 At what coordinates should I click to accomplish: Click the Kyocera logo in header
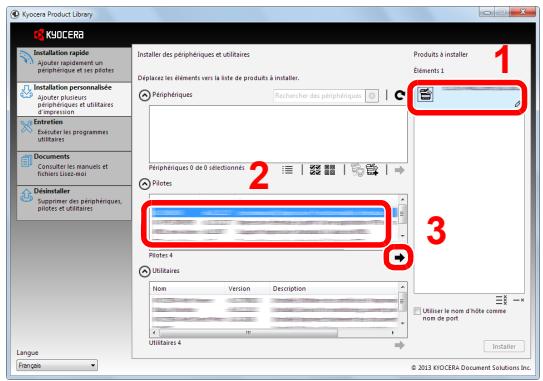pyautogui.click(x=59, y=35)
